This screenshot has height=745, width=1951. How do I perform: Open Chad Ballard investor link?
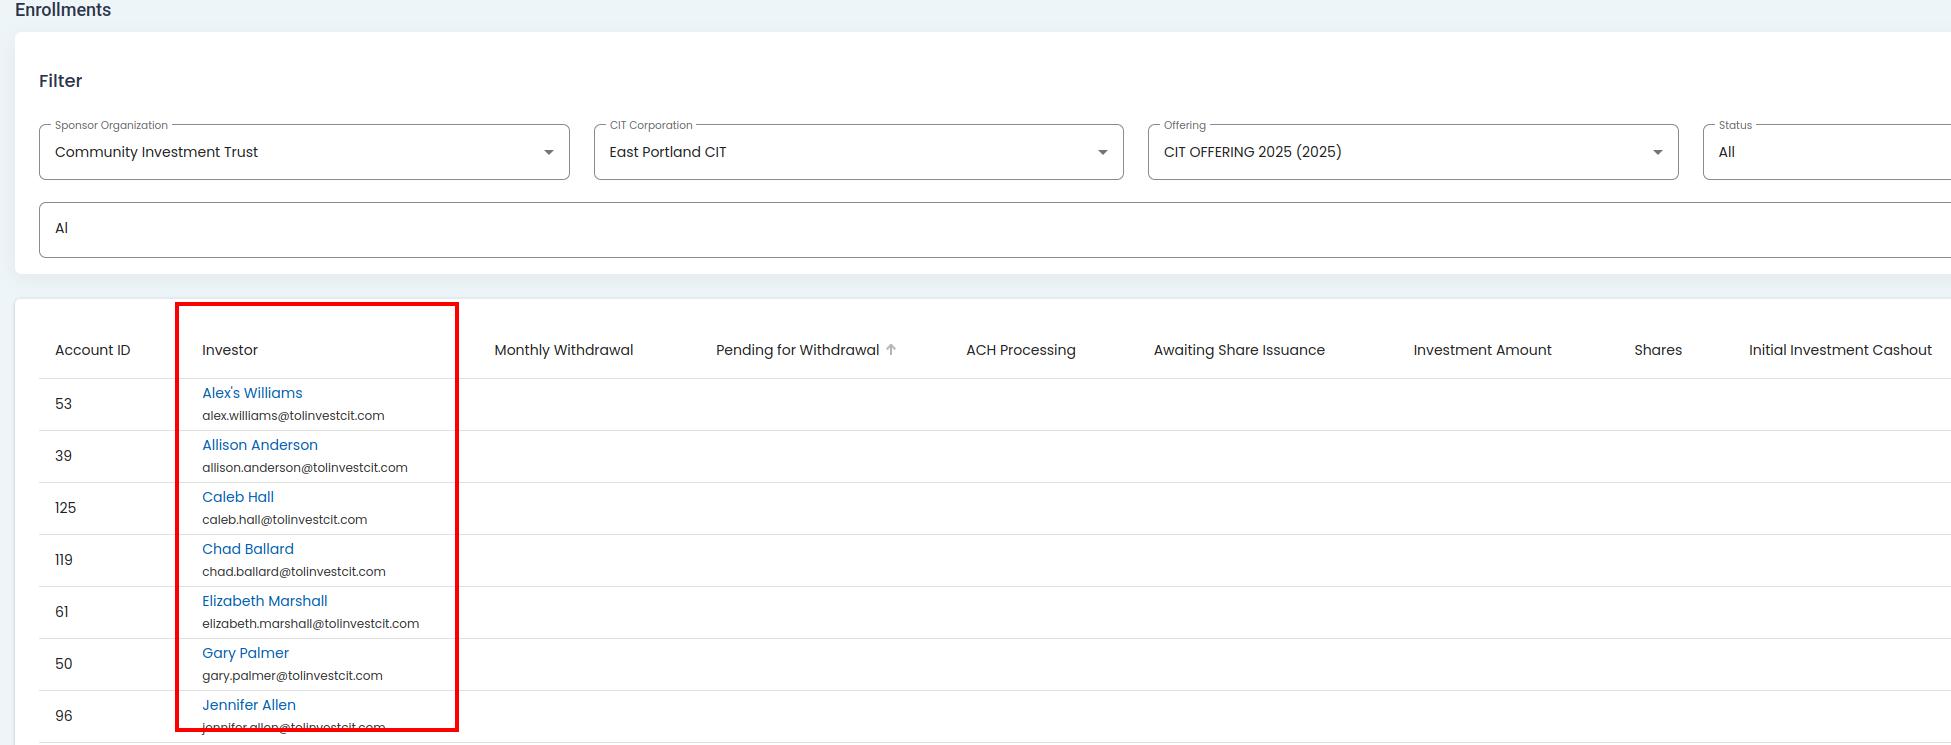[x=248, y=549]
